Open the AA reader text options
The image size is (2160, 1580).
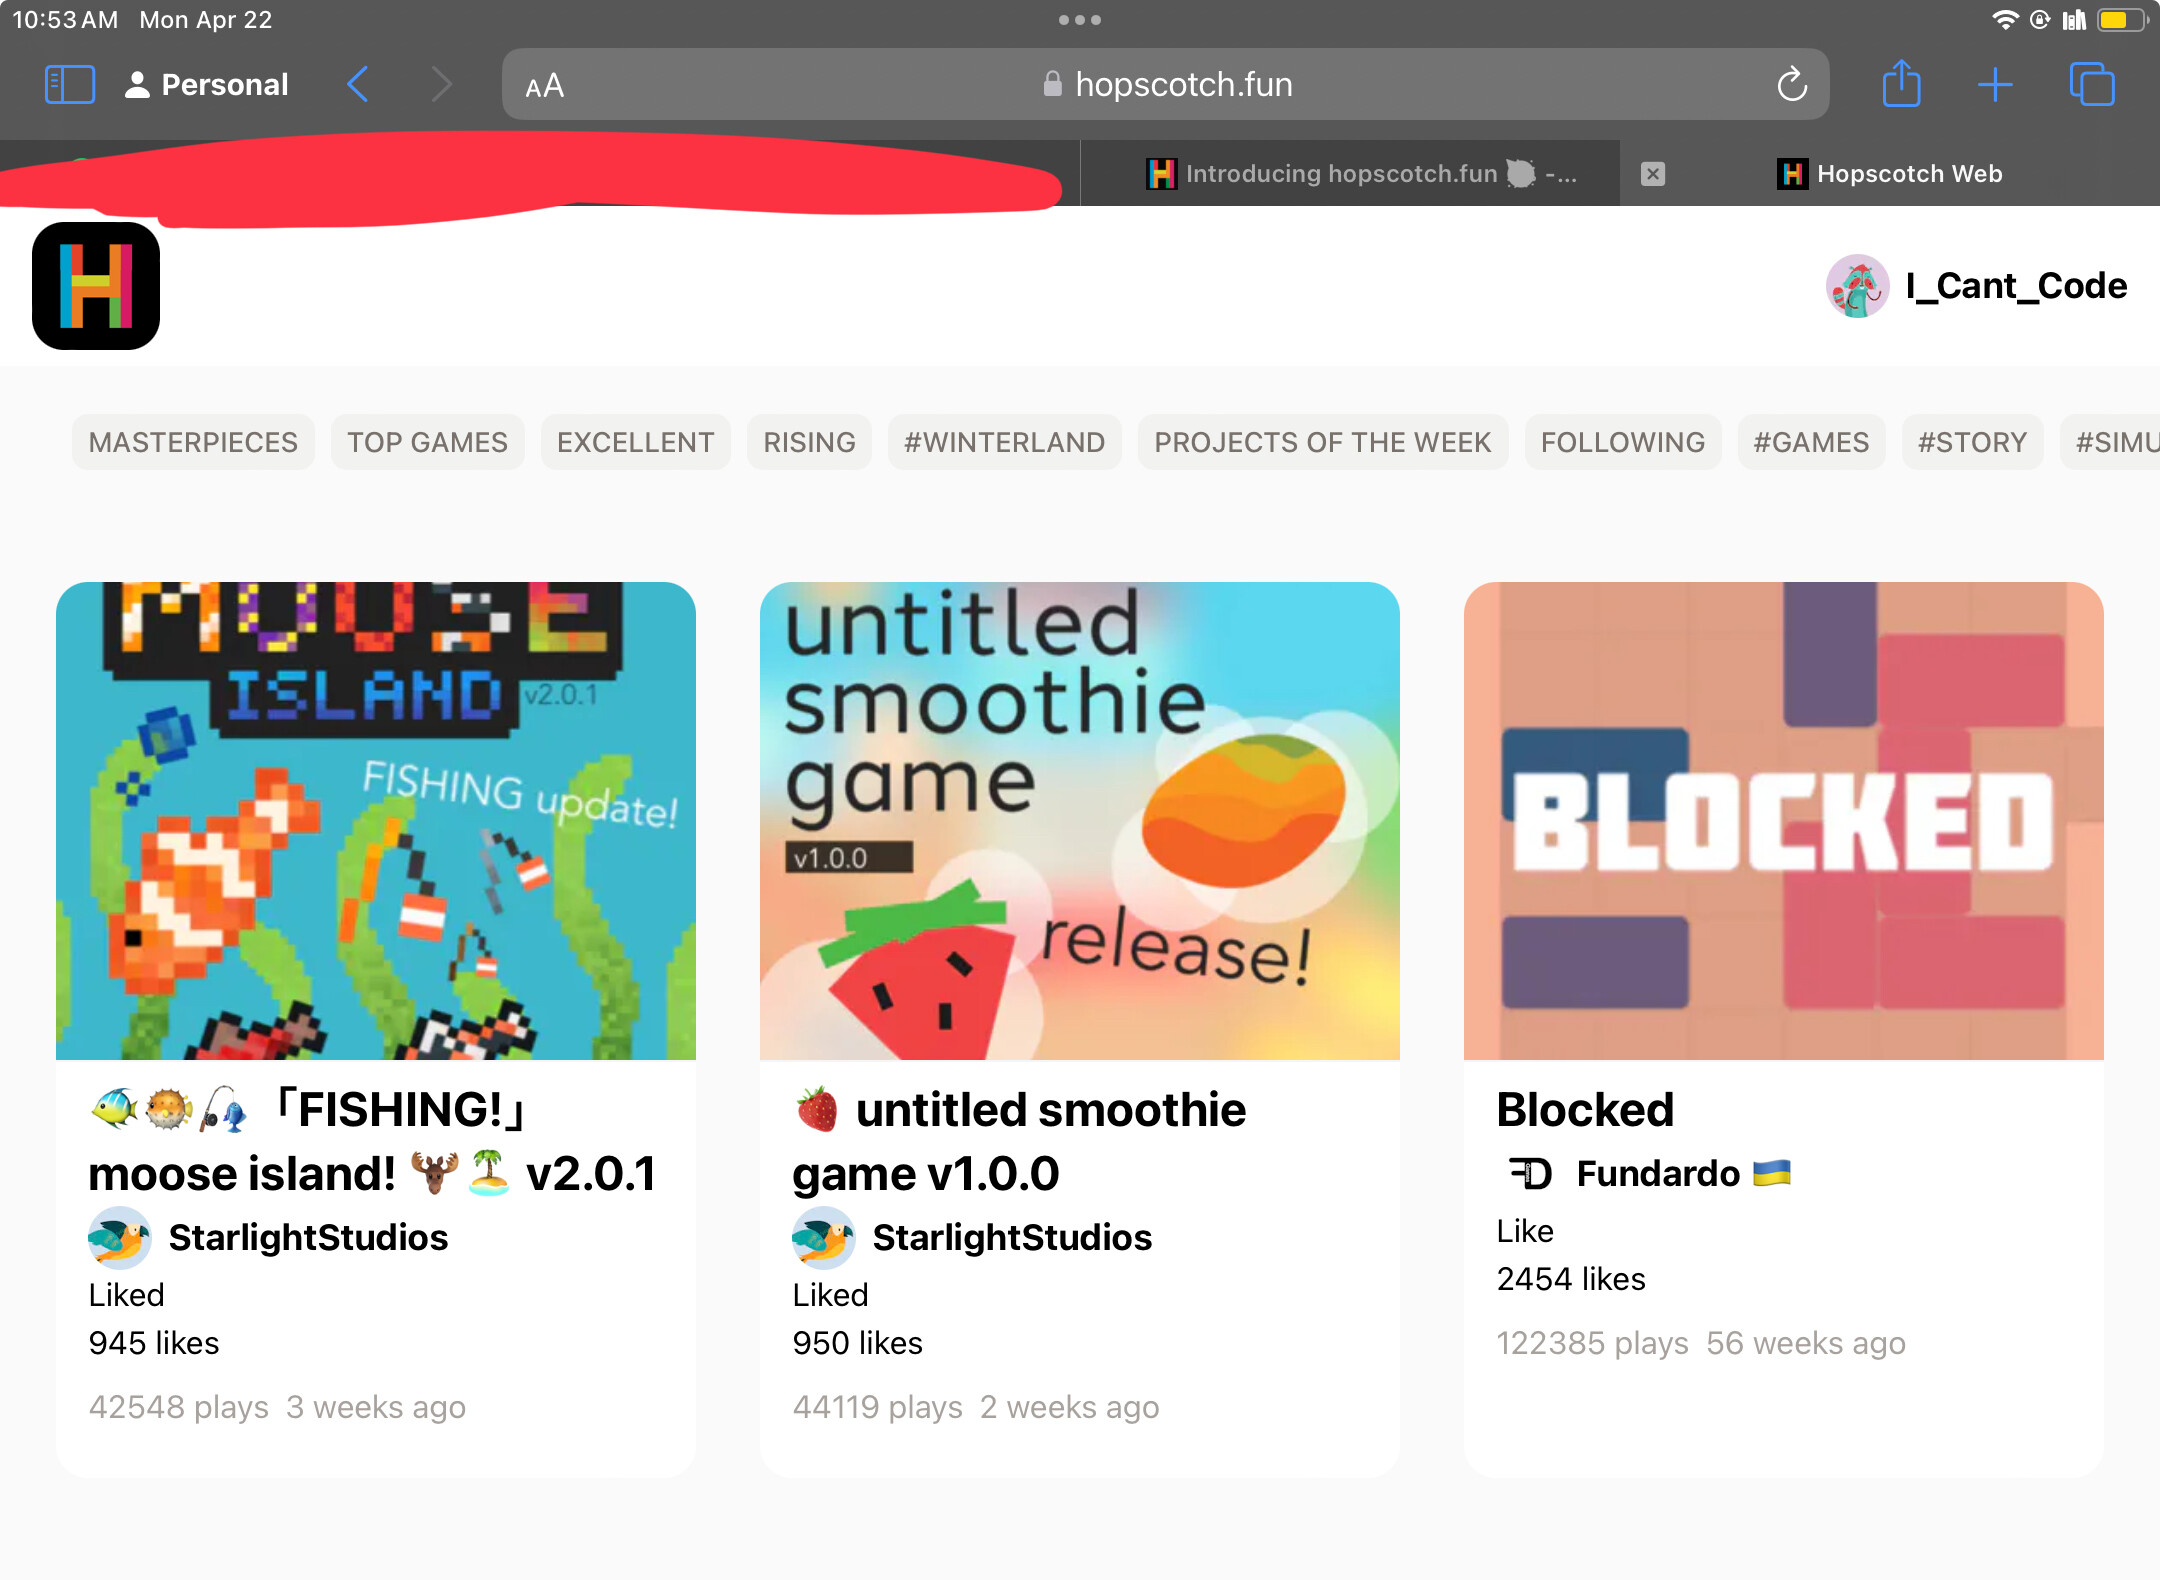pyautogui.click(x=545, y=86)
